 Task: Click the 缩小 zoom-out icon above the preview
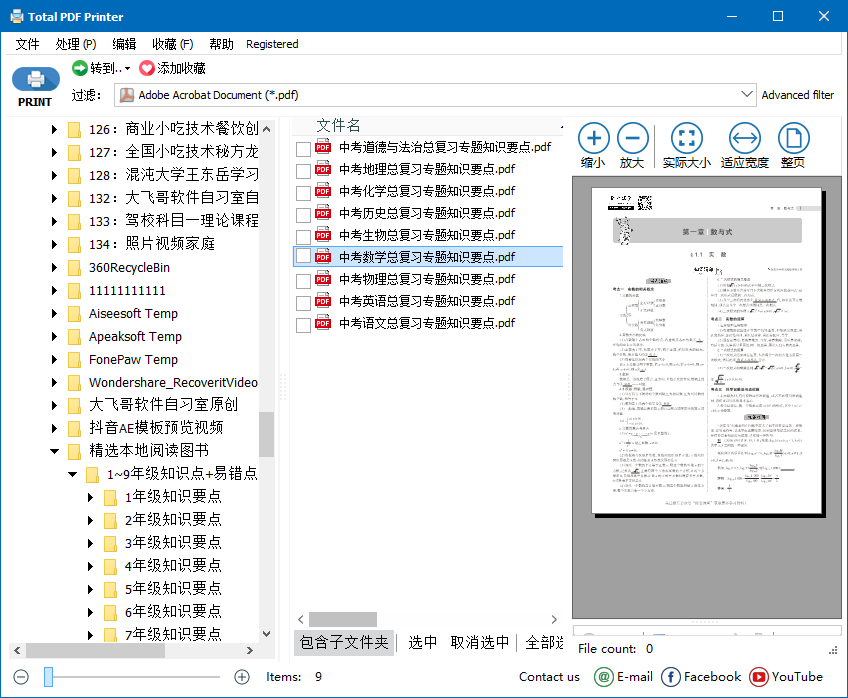tap(593, 138)
